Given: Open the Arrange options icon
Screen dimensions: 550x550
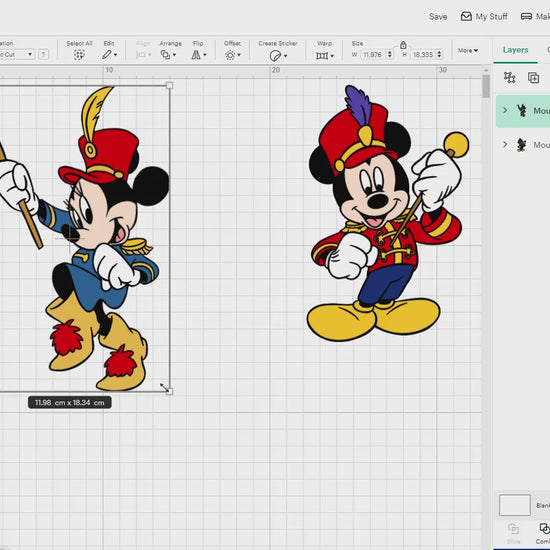Looking at the screenshot, I should 165,55.
